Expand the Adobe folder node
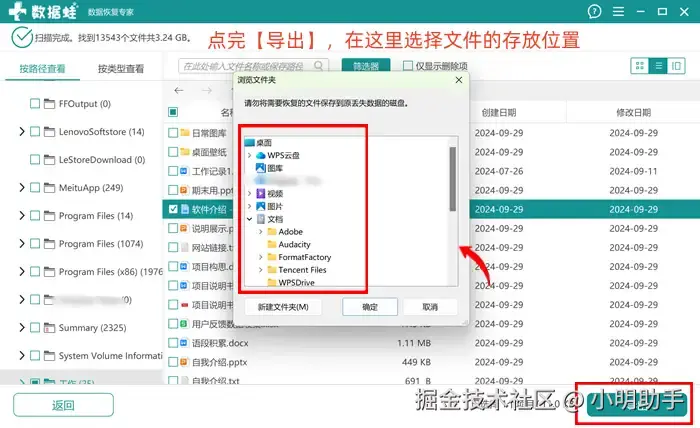 click(x=261, y=232)
